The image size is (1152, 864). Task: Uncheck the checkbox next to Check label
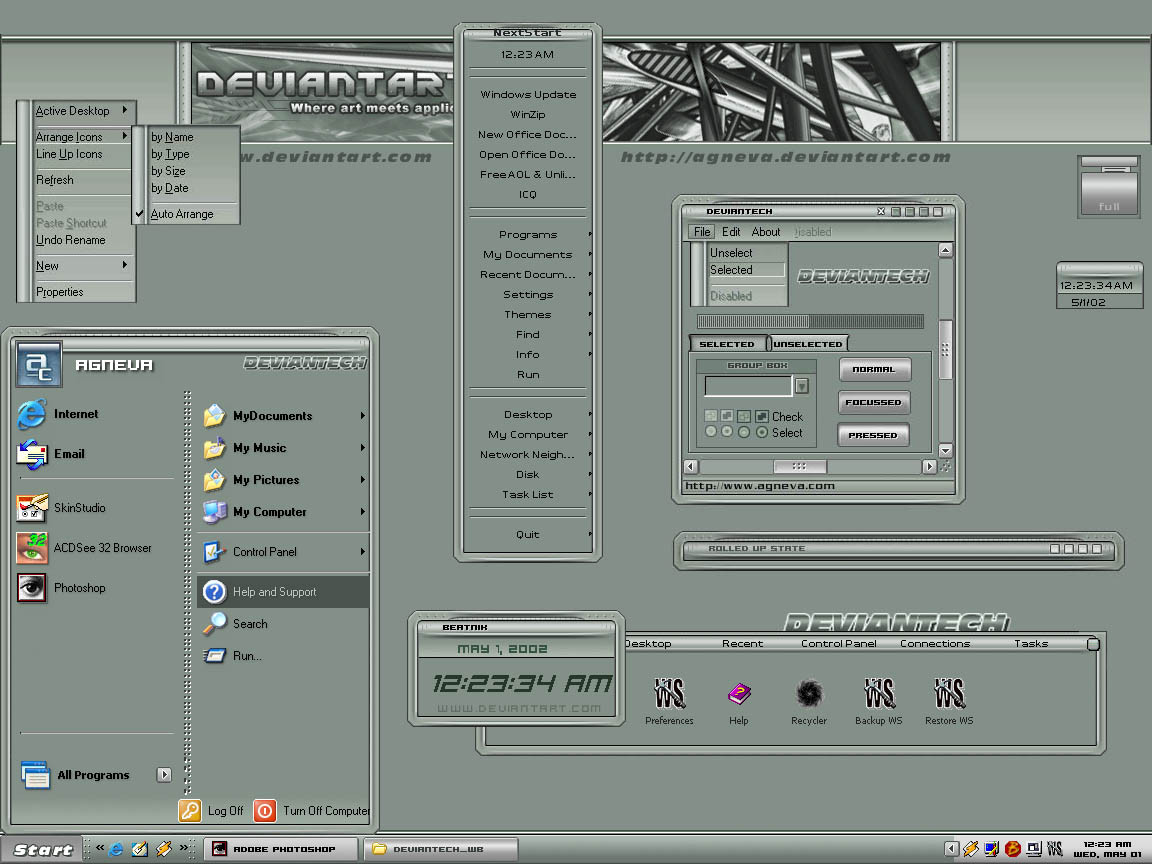(762, 417)
